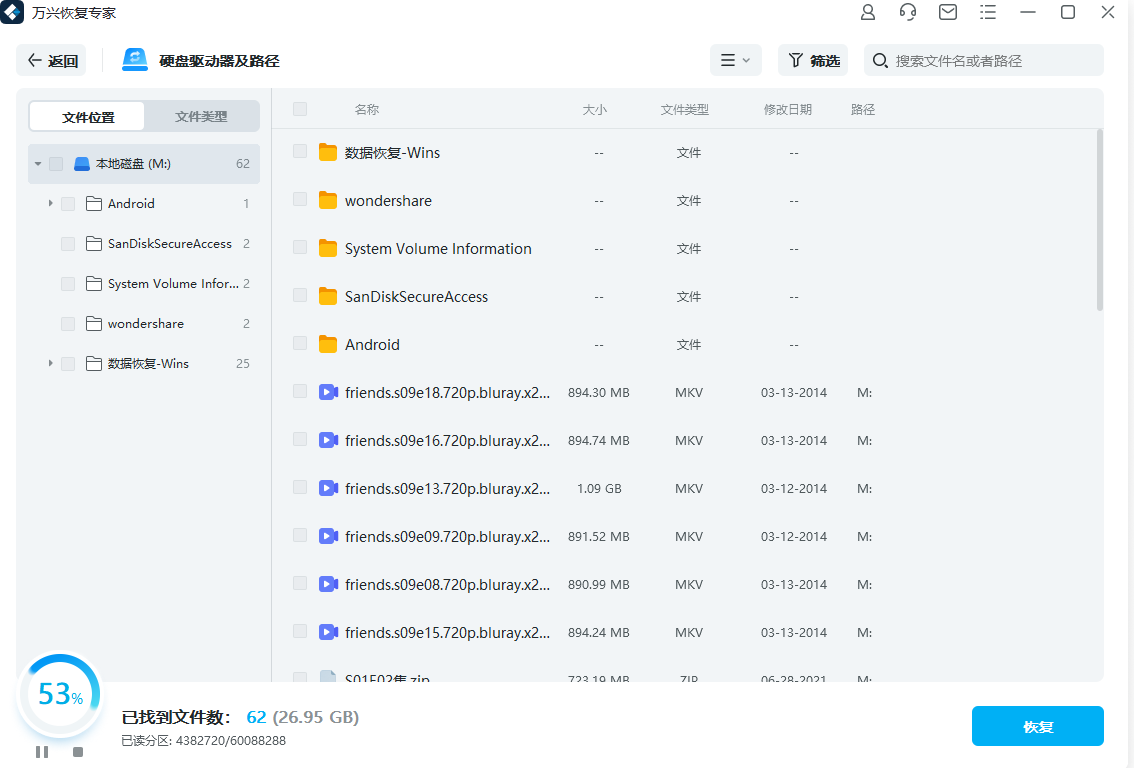This screenshot has width=1134, height=768.
Task: Click the 恢复 recover button
Action: point(1038,726)
